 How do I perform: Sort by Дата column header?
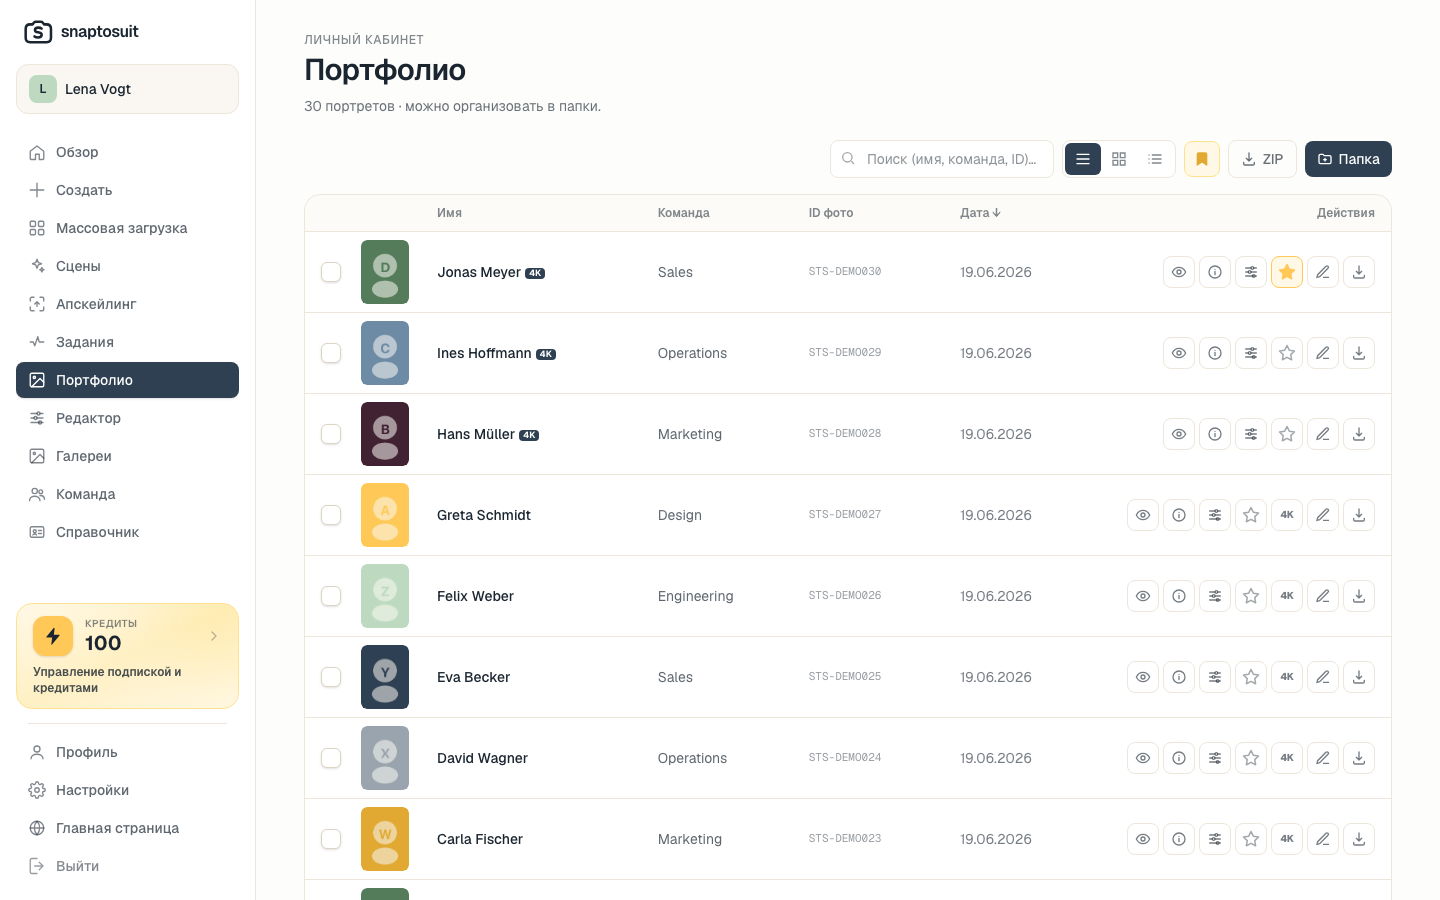click(x=980, y=213)
